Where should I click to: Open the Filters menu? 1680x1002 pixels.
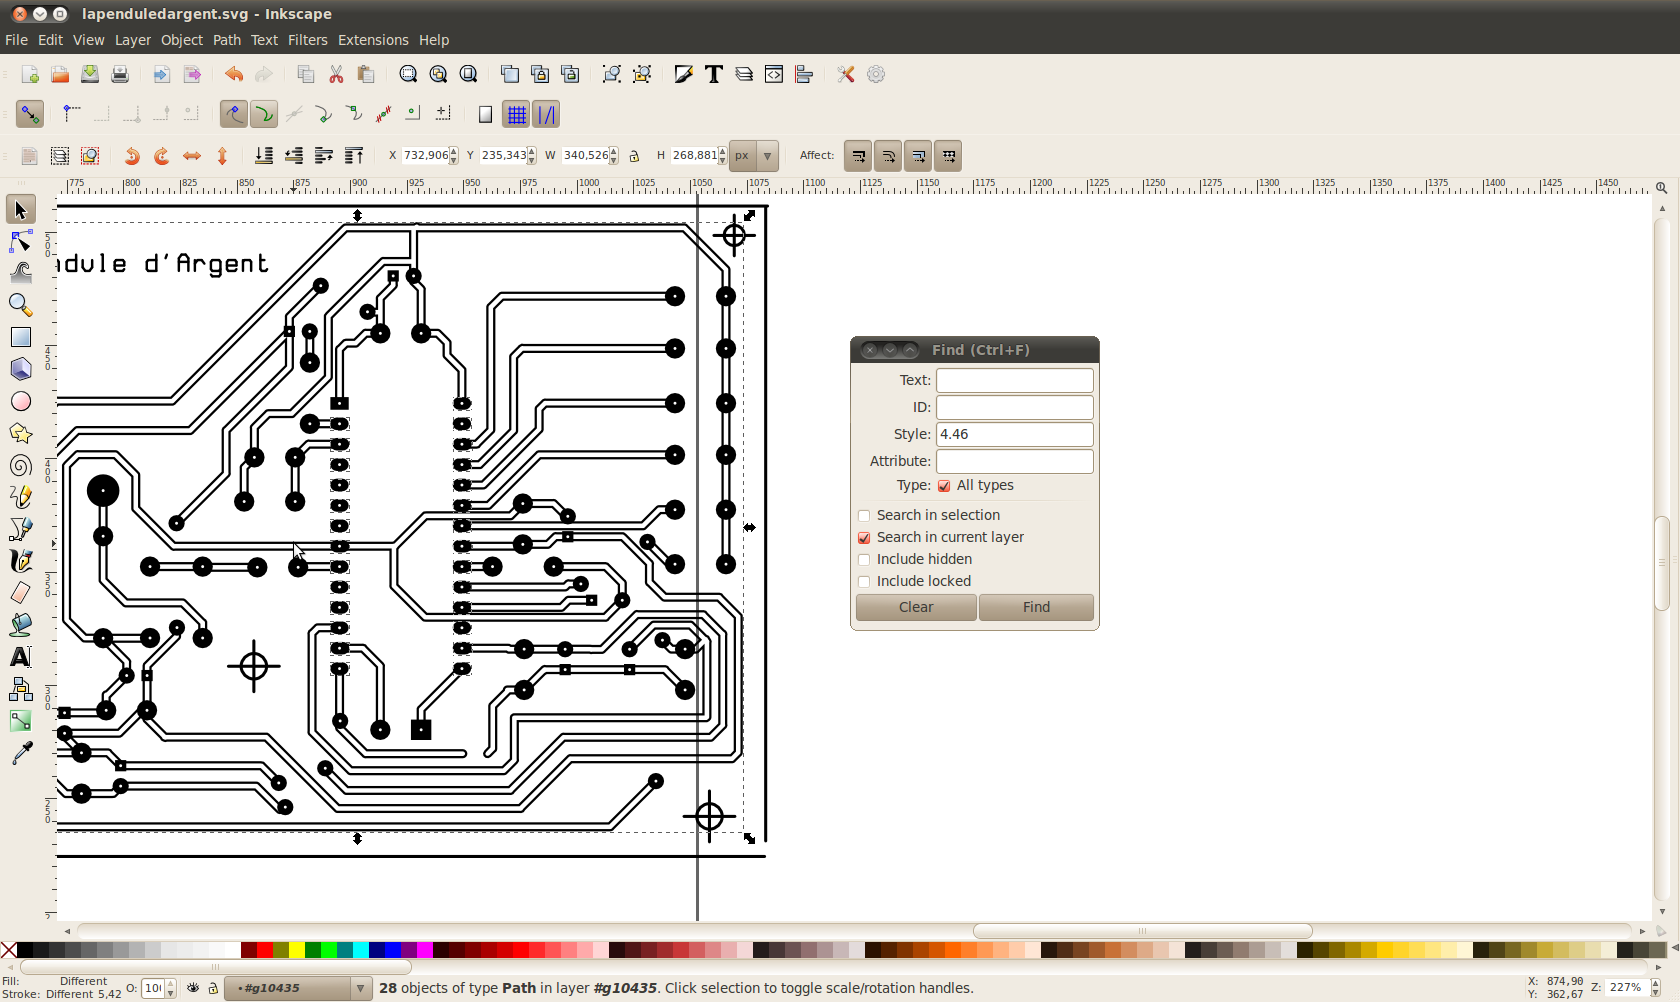[x=307, y=40]
